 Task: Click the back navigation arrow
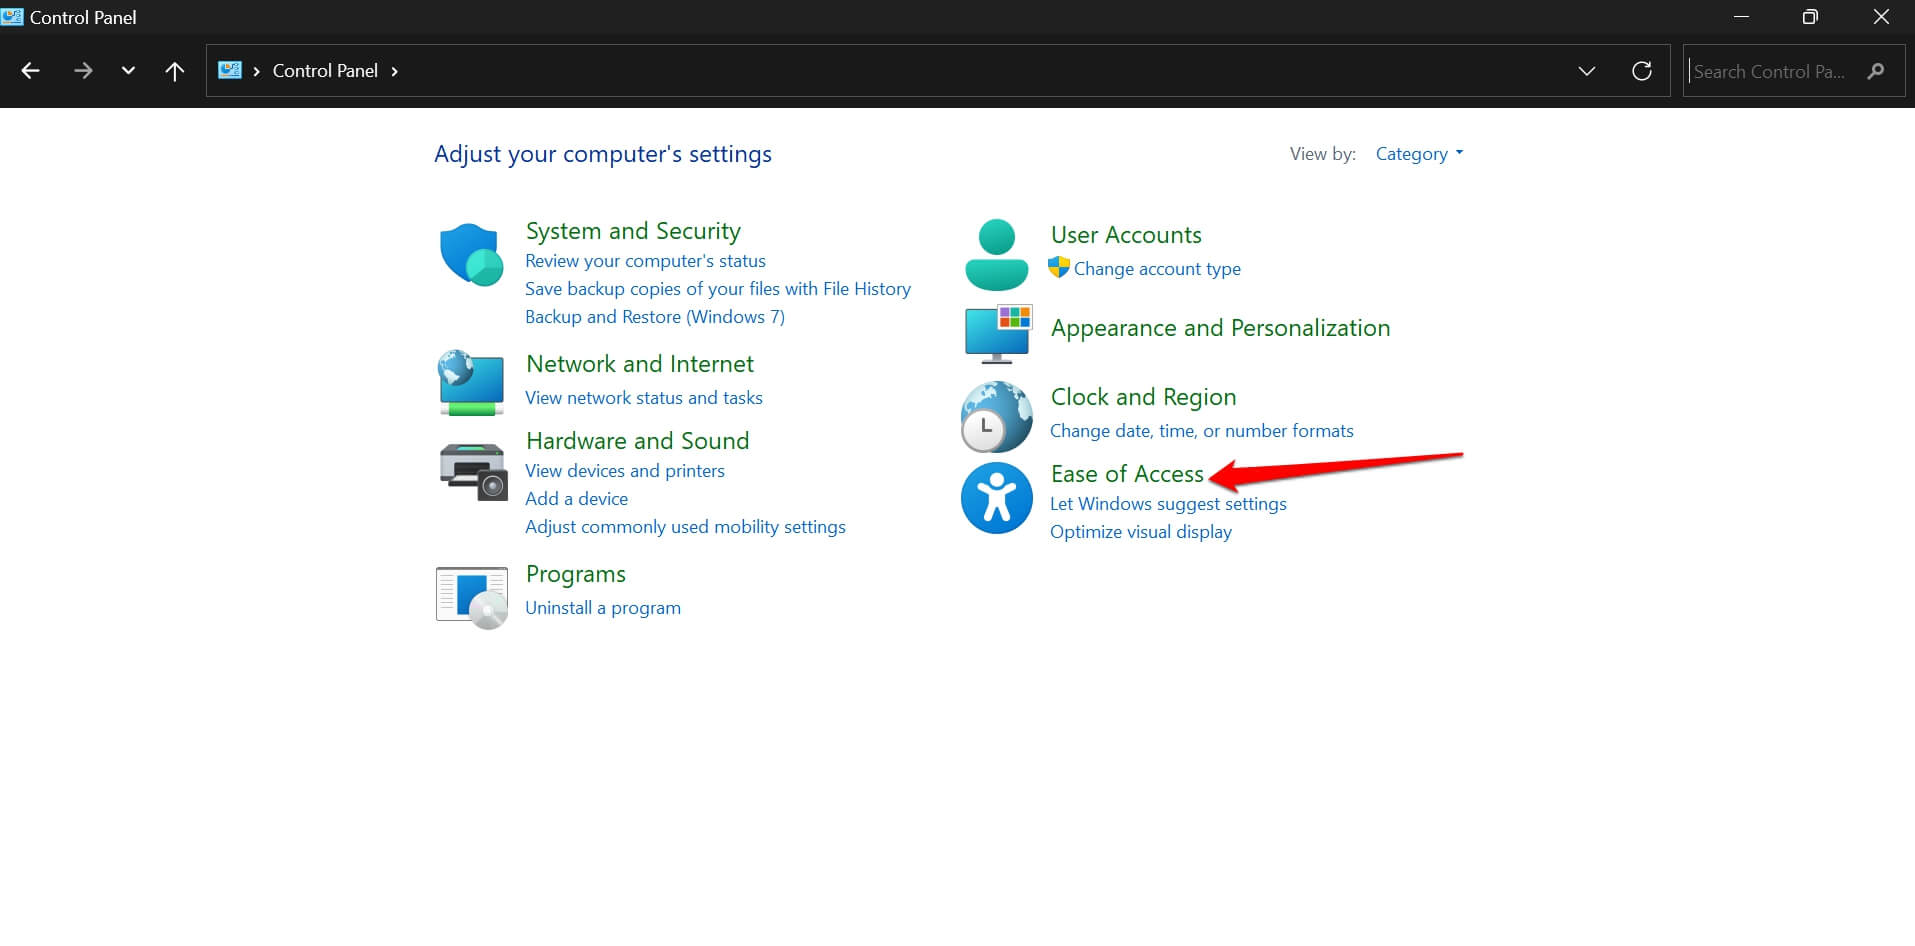point(31,70)
